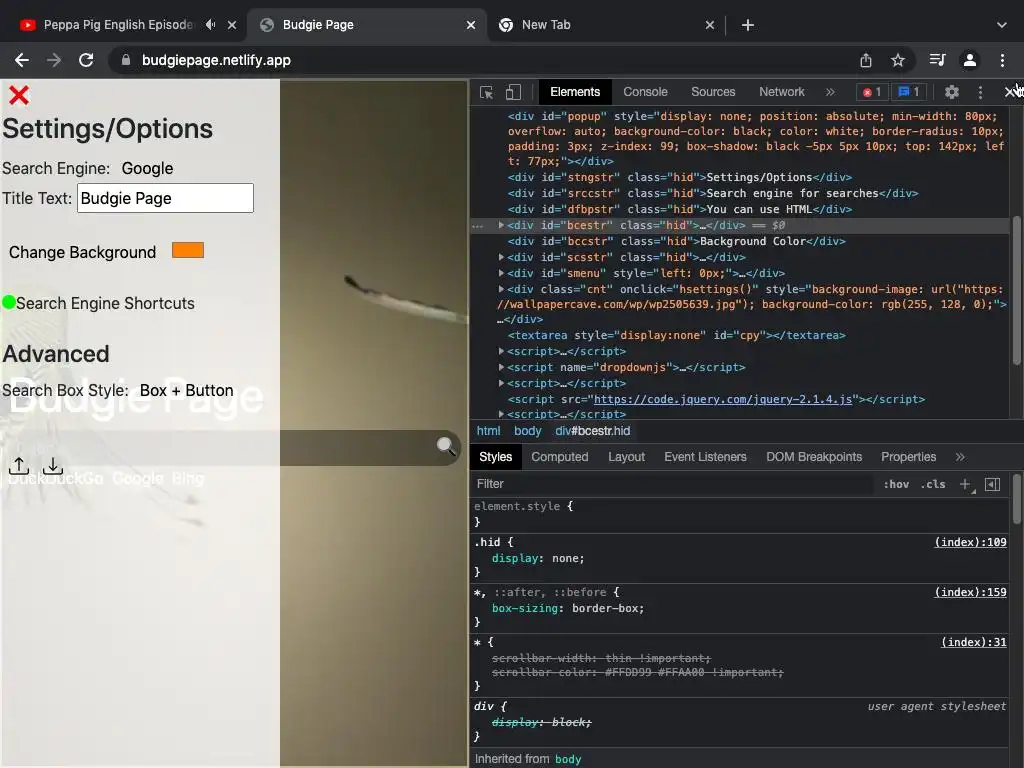Screen dimensions: 1024x768
Task: Click the Change Background button
Action: pyautogui.click(x=82, y=252)
